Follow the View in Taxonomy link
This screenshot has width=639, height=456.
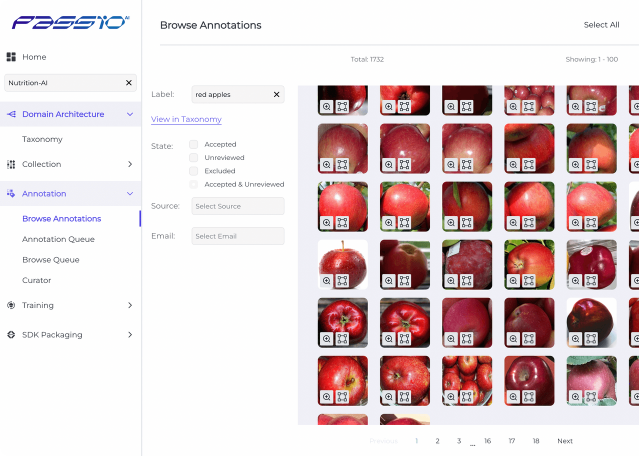click(x=186, y=119)
